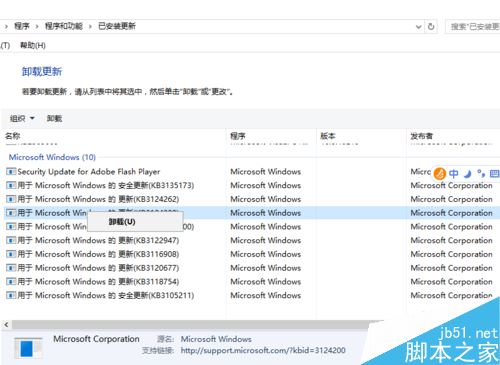Click the icon of the highlighted update row

coord(11,213)
